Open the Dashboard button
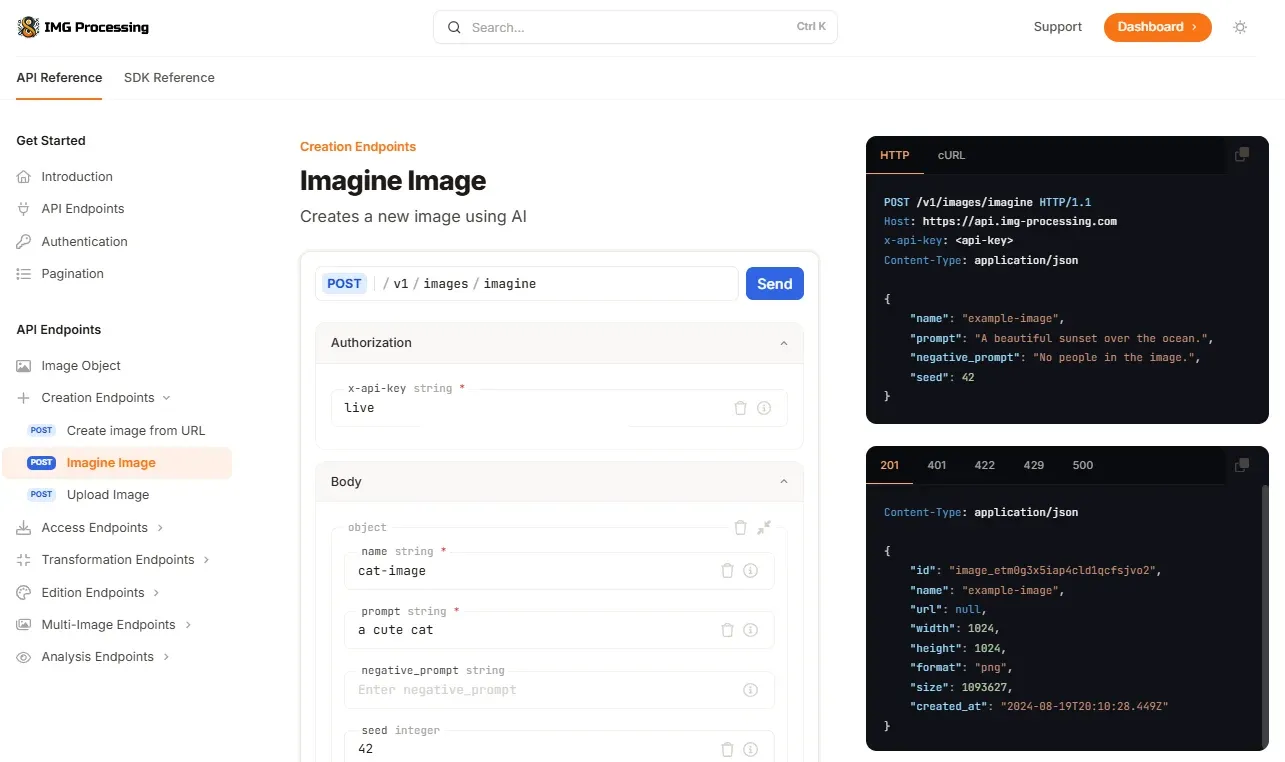Viewport: 1285px width, 762px height. [x=1157, y=28]
